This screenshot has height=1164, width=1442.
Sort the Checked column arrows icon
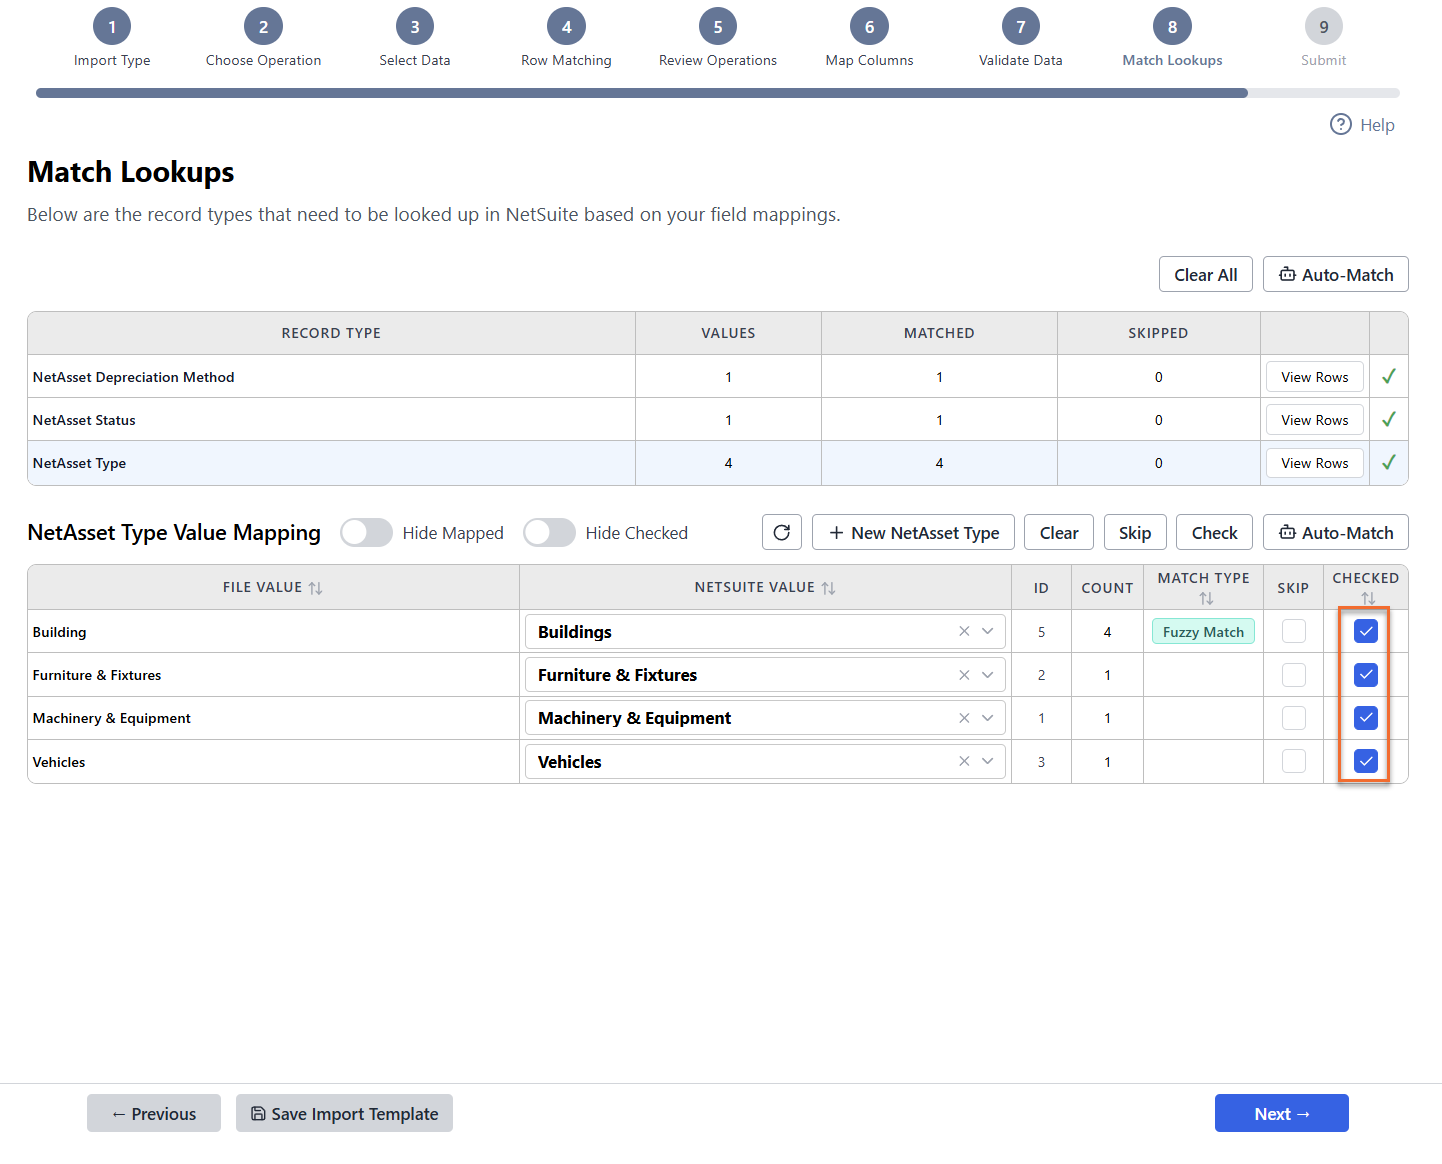pyautogui.click(x=1368, y=598)
